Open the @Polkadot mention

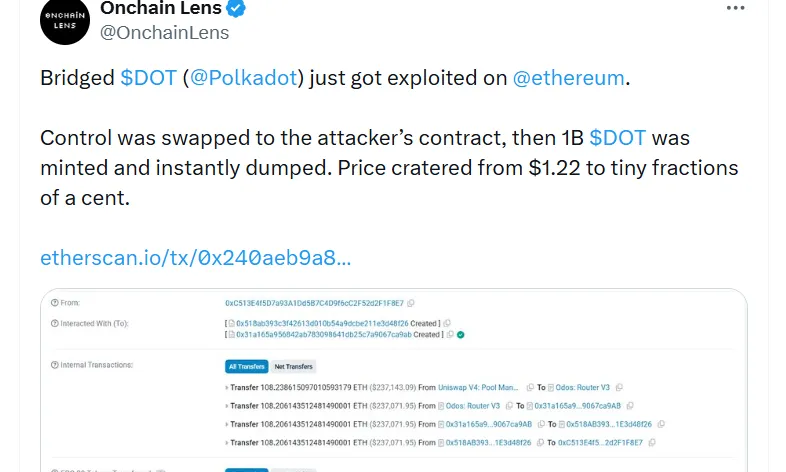pyautogui.click(x=246, y=78)
